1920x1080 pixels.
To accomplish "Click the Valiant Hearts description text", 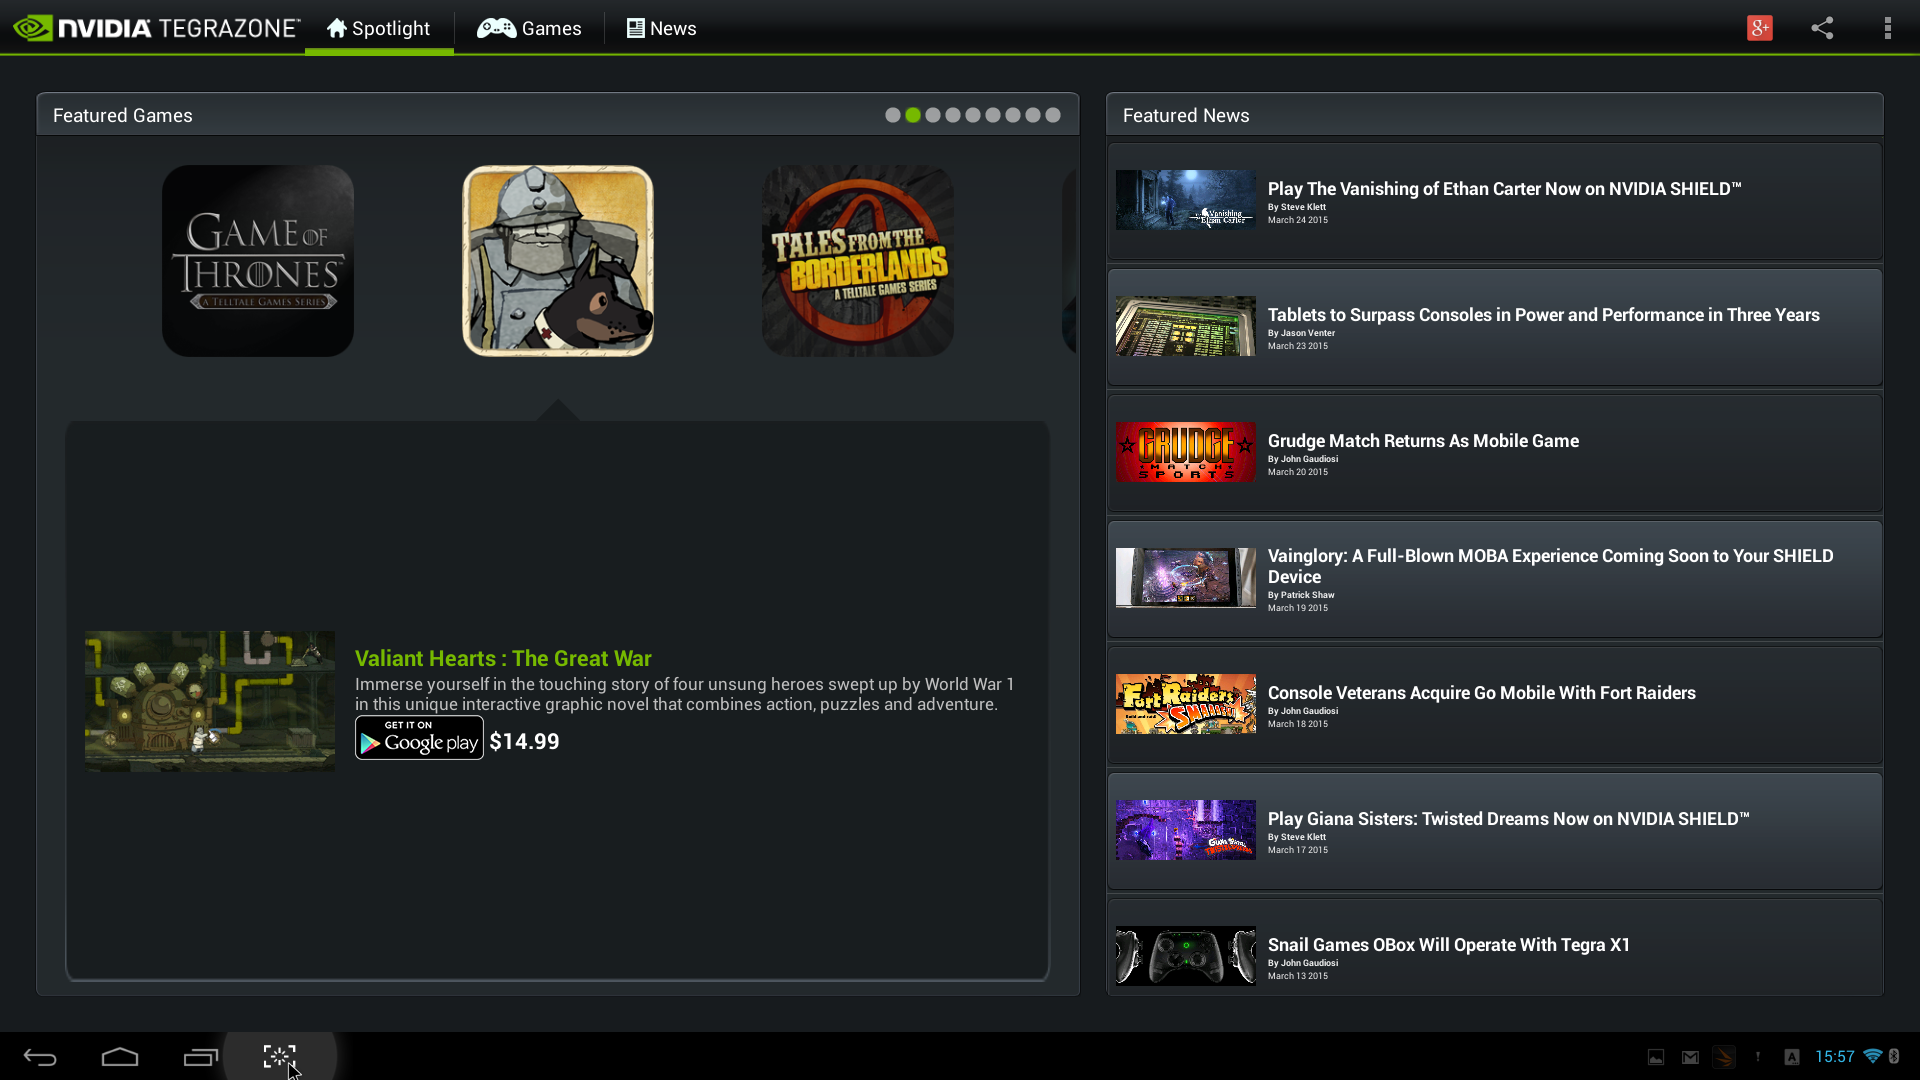I will 685,694.
